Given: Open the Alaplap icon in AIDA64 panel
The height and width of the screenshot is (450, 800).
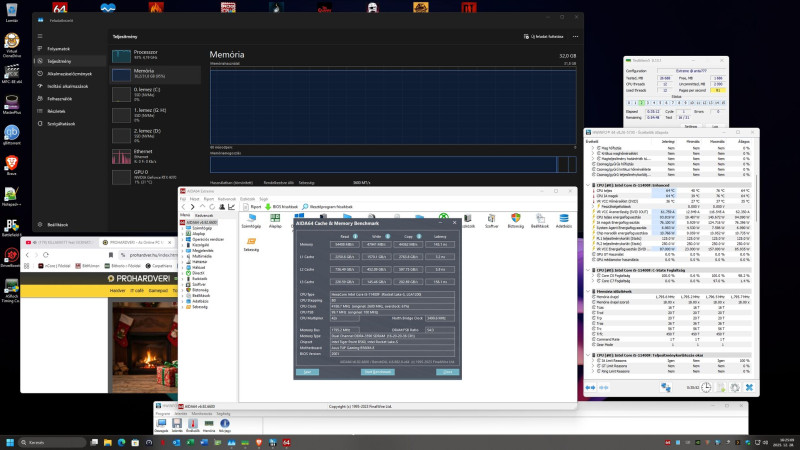Looking at the screenshot, I should 277,220.
